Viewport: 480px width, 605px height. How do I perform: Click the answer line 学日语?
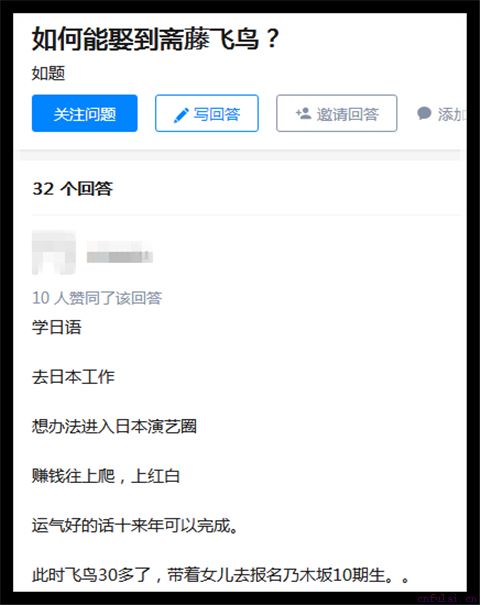click(x=57, y=327)
